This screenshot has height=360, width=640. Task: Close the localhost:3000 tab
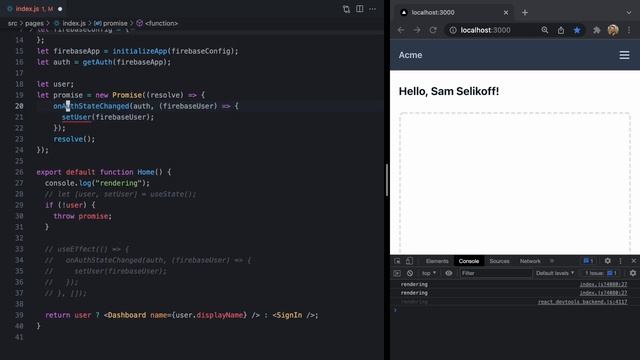506,13
